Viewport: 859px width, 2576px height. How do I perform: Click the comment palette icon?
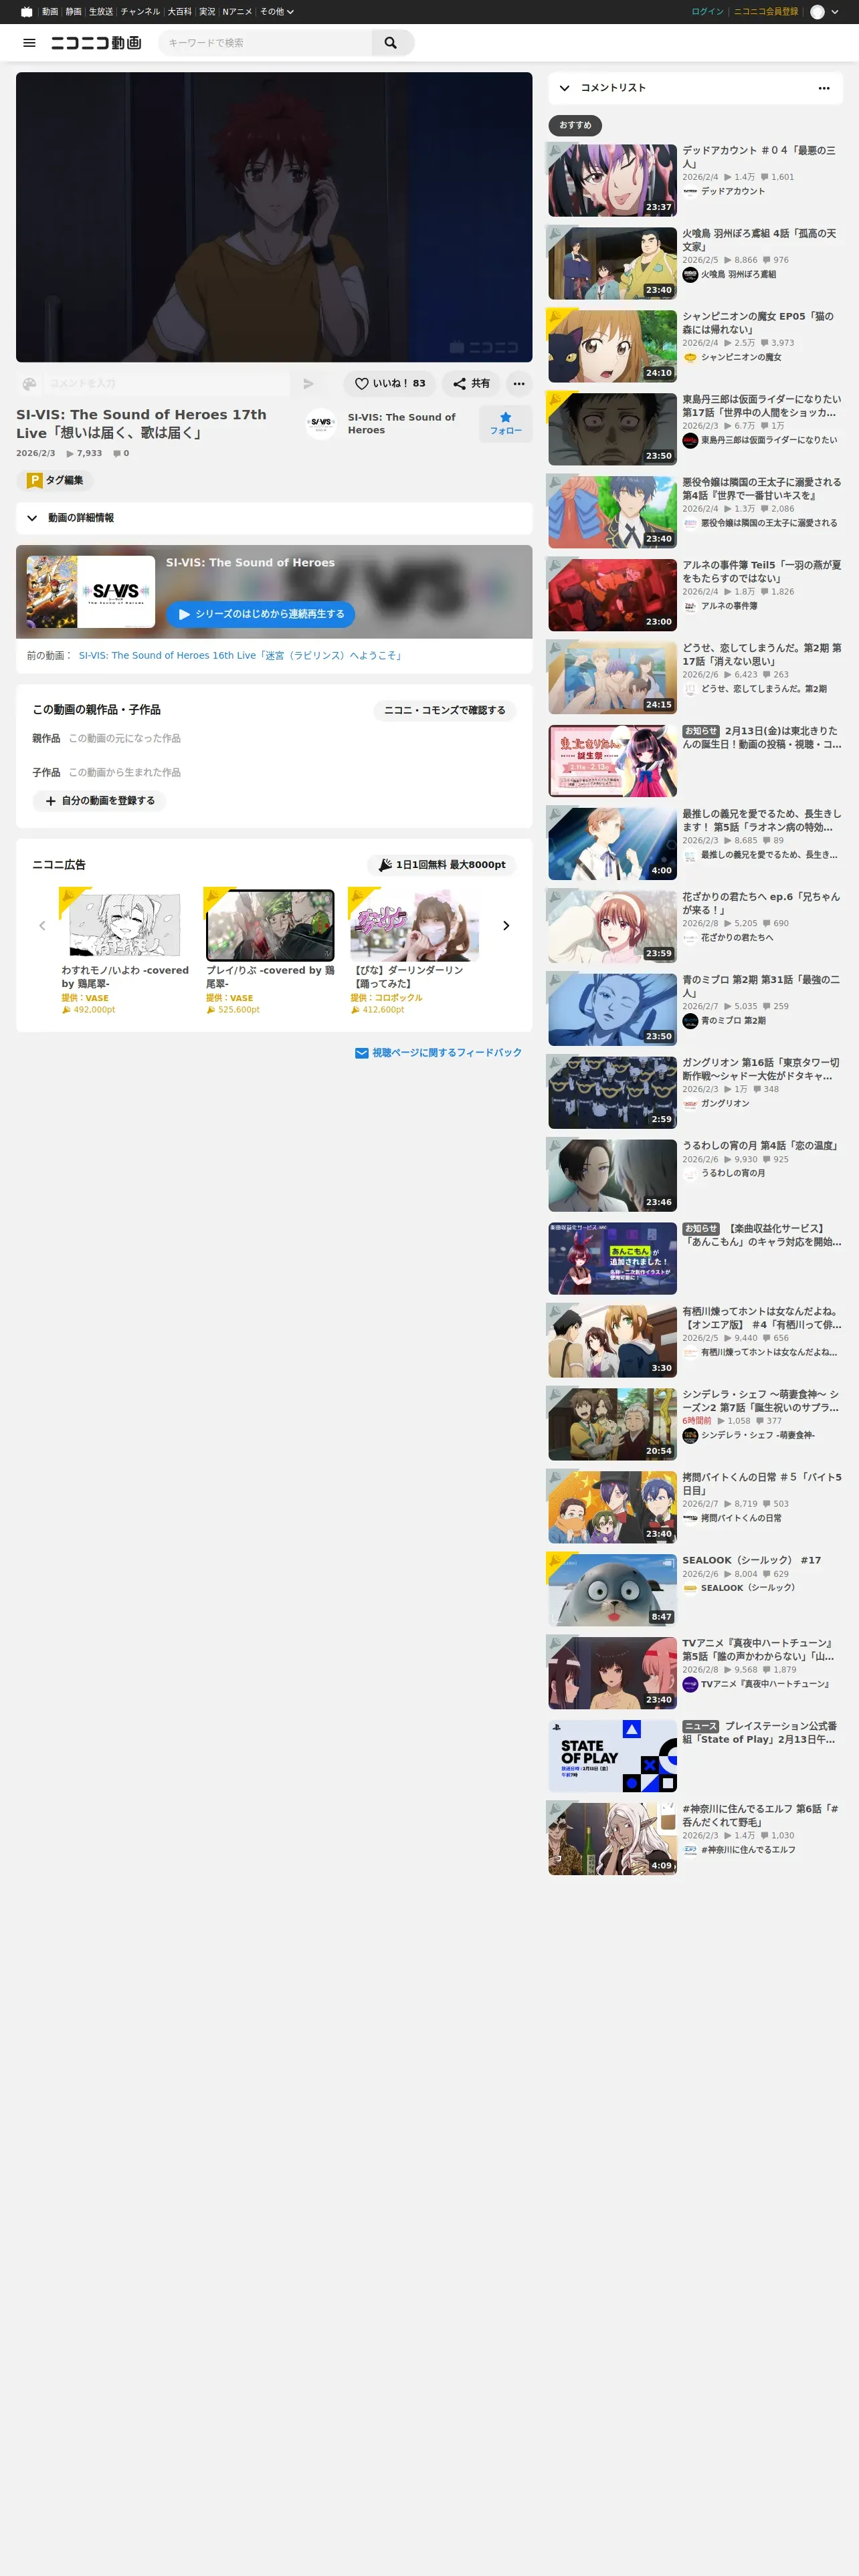29,383
